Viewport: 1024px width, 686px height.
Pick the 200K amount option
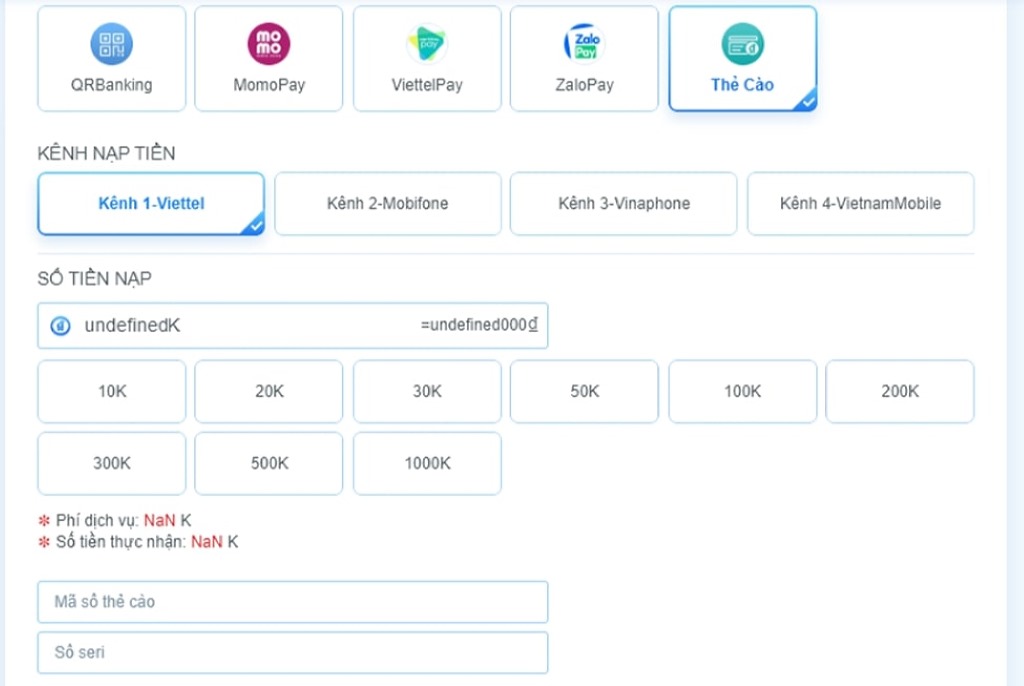(900, 392)
